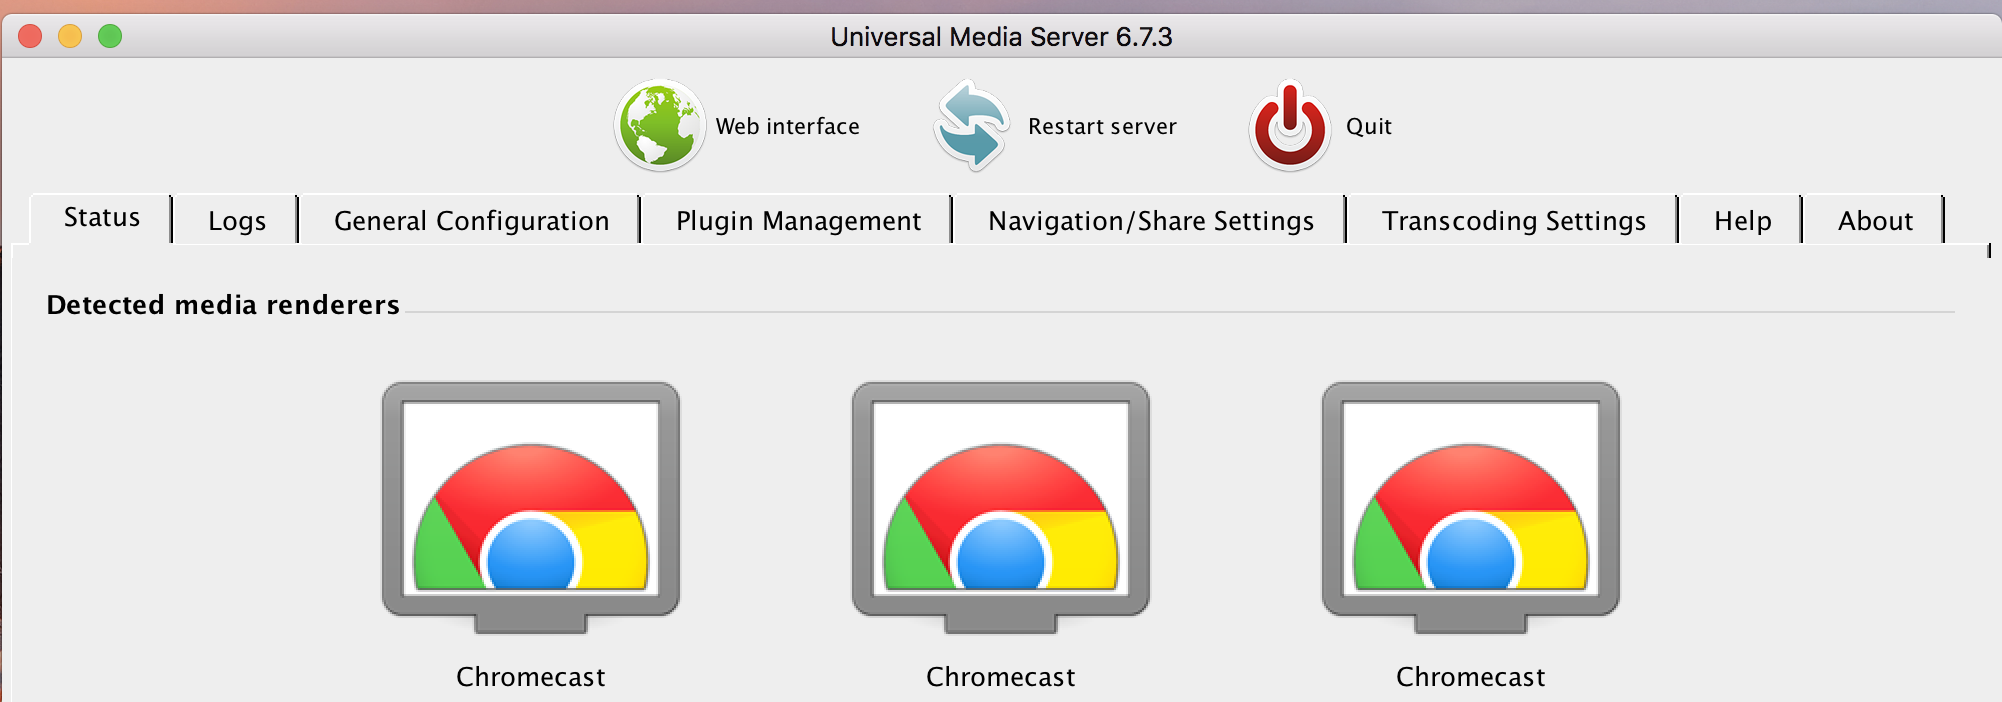Click the red power Quit icon
The width and height of the screenshot is (2002, 702).
coord(1290,126)
